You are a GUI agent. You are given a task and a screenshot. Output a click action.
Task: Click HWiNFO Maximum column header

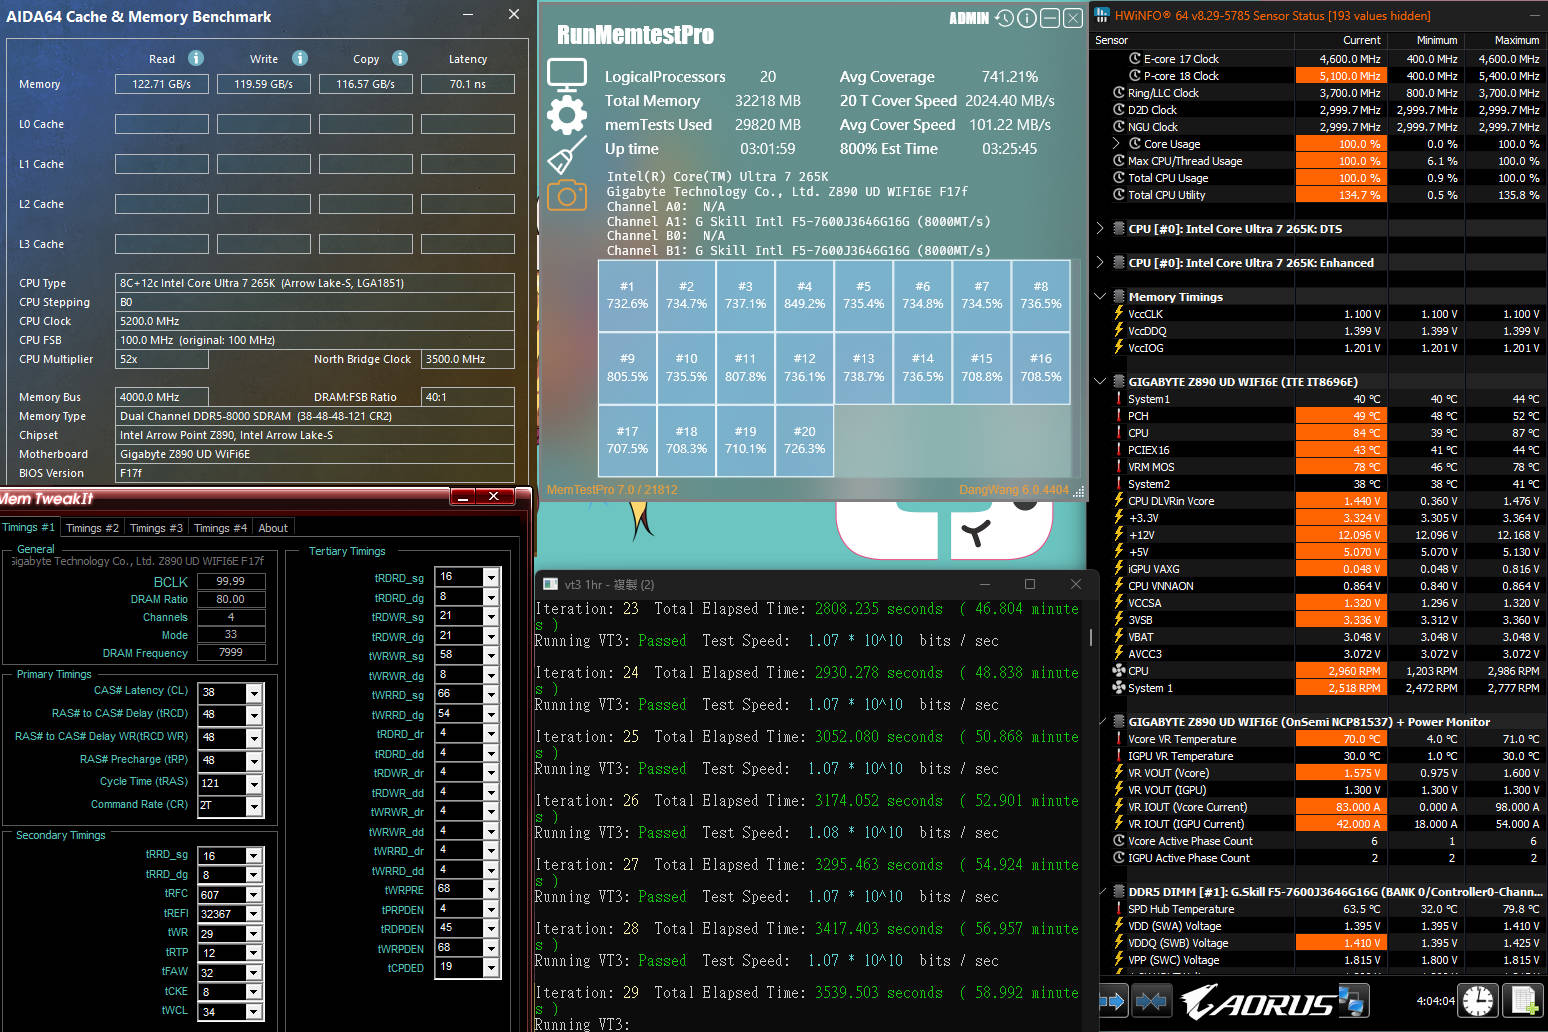point(1503,40)
